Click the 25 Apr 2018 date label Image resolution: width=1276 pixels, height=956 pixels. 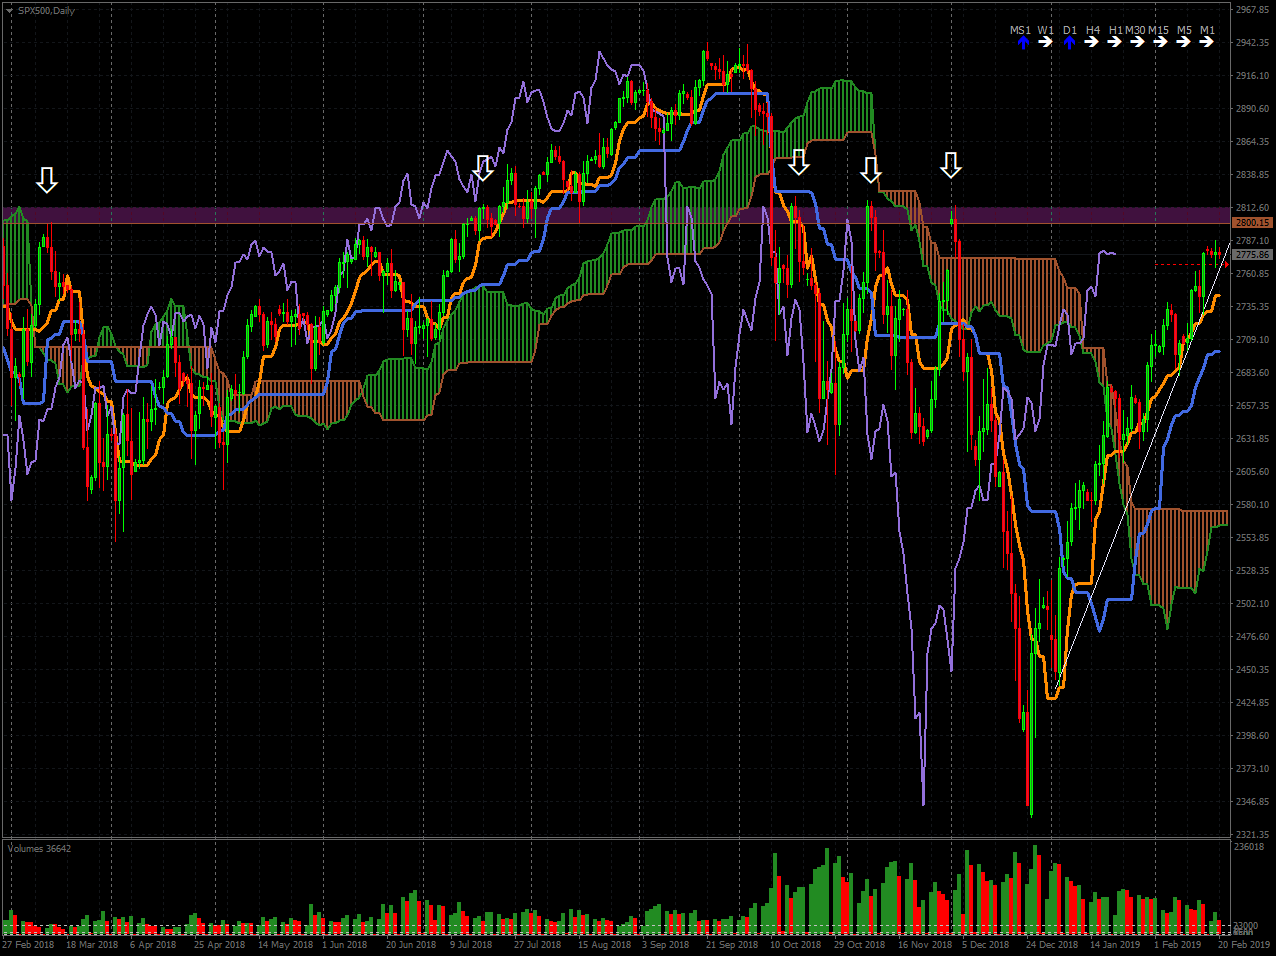coord(219,945)
